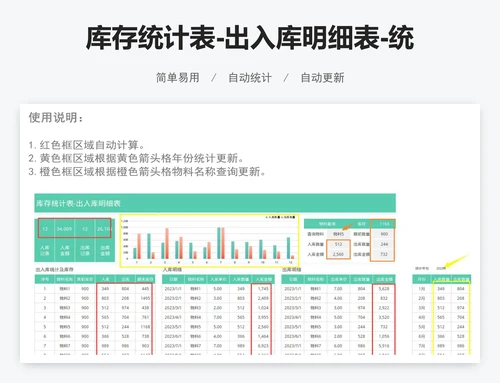The image size is (500, 383).
Task: Click the statistics year cell 2023年
Action: (x=441, y=268)
